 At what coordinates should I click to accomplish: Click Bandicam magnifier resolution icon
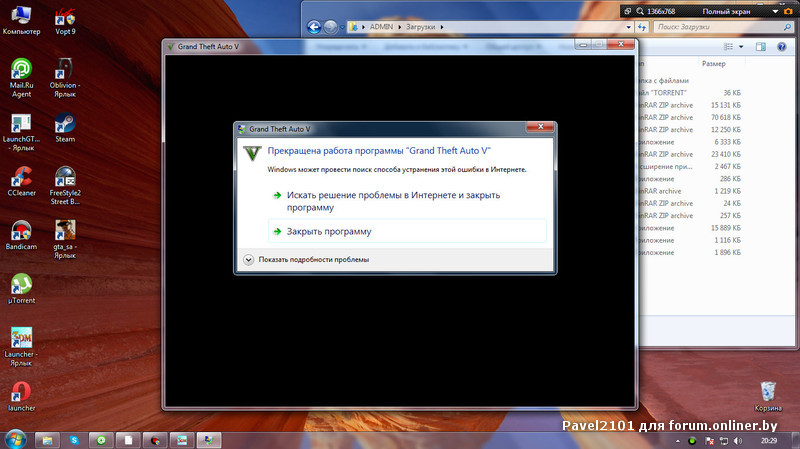(640, 11)
